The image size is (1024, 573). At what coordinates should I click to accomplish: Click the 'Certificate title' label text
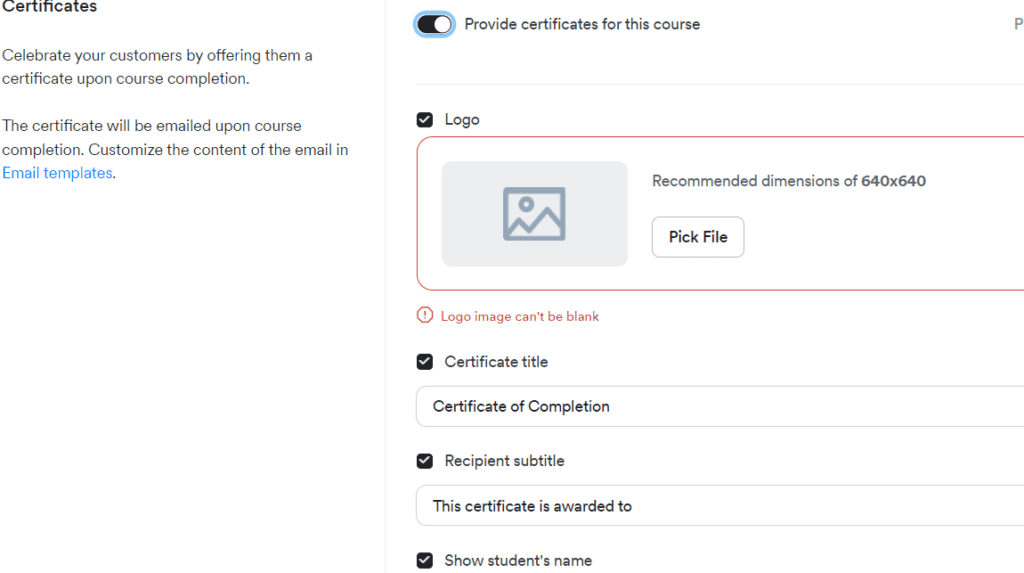tap(496, 362)
